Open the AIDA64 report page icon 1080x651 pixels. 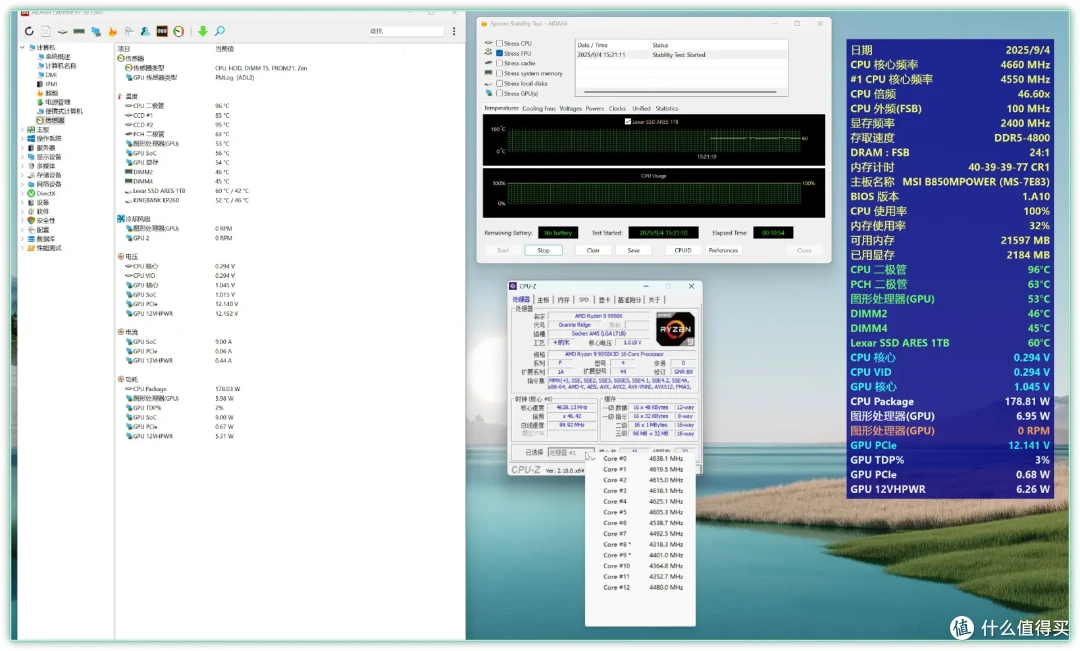point(45,31)
